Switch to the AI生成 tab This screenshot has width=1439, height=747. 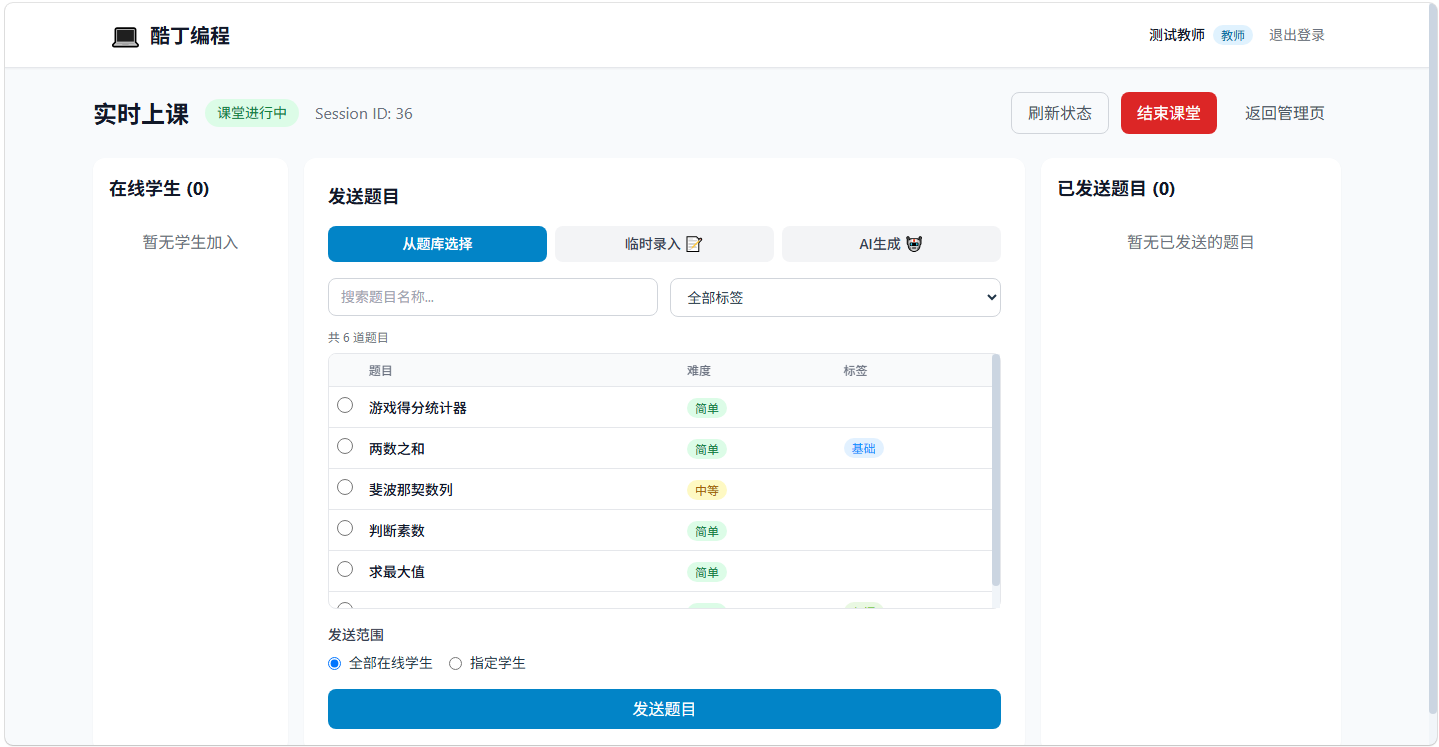tap(891, 244)
